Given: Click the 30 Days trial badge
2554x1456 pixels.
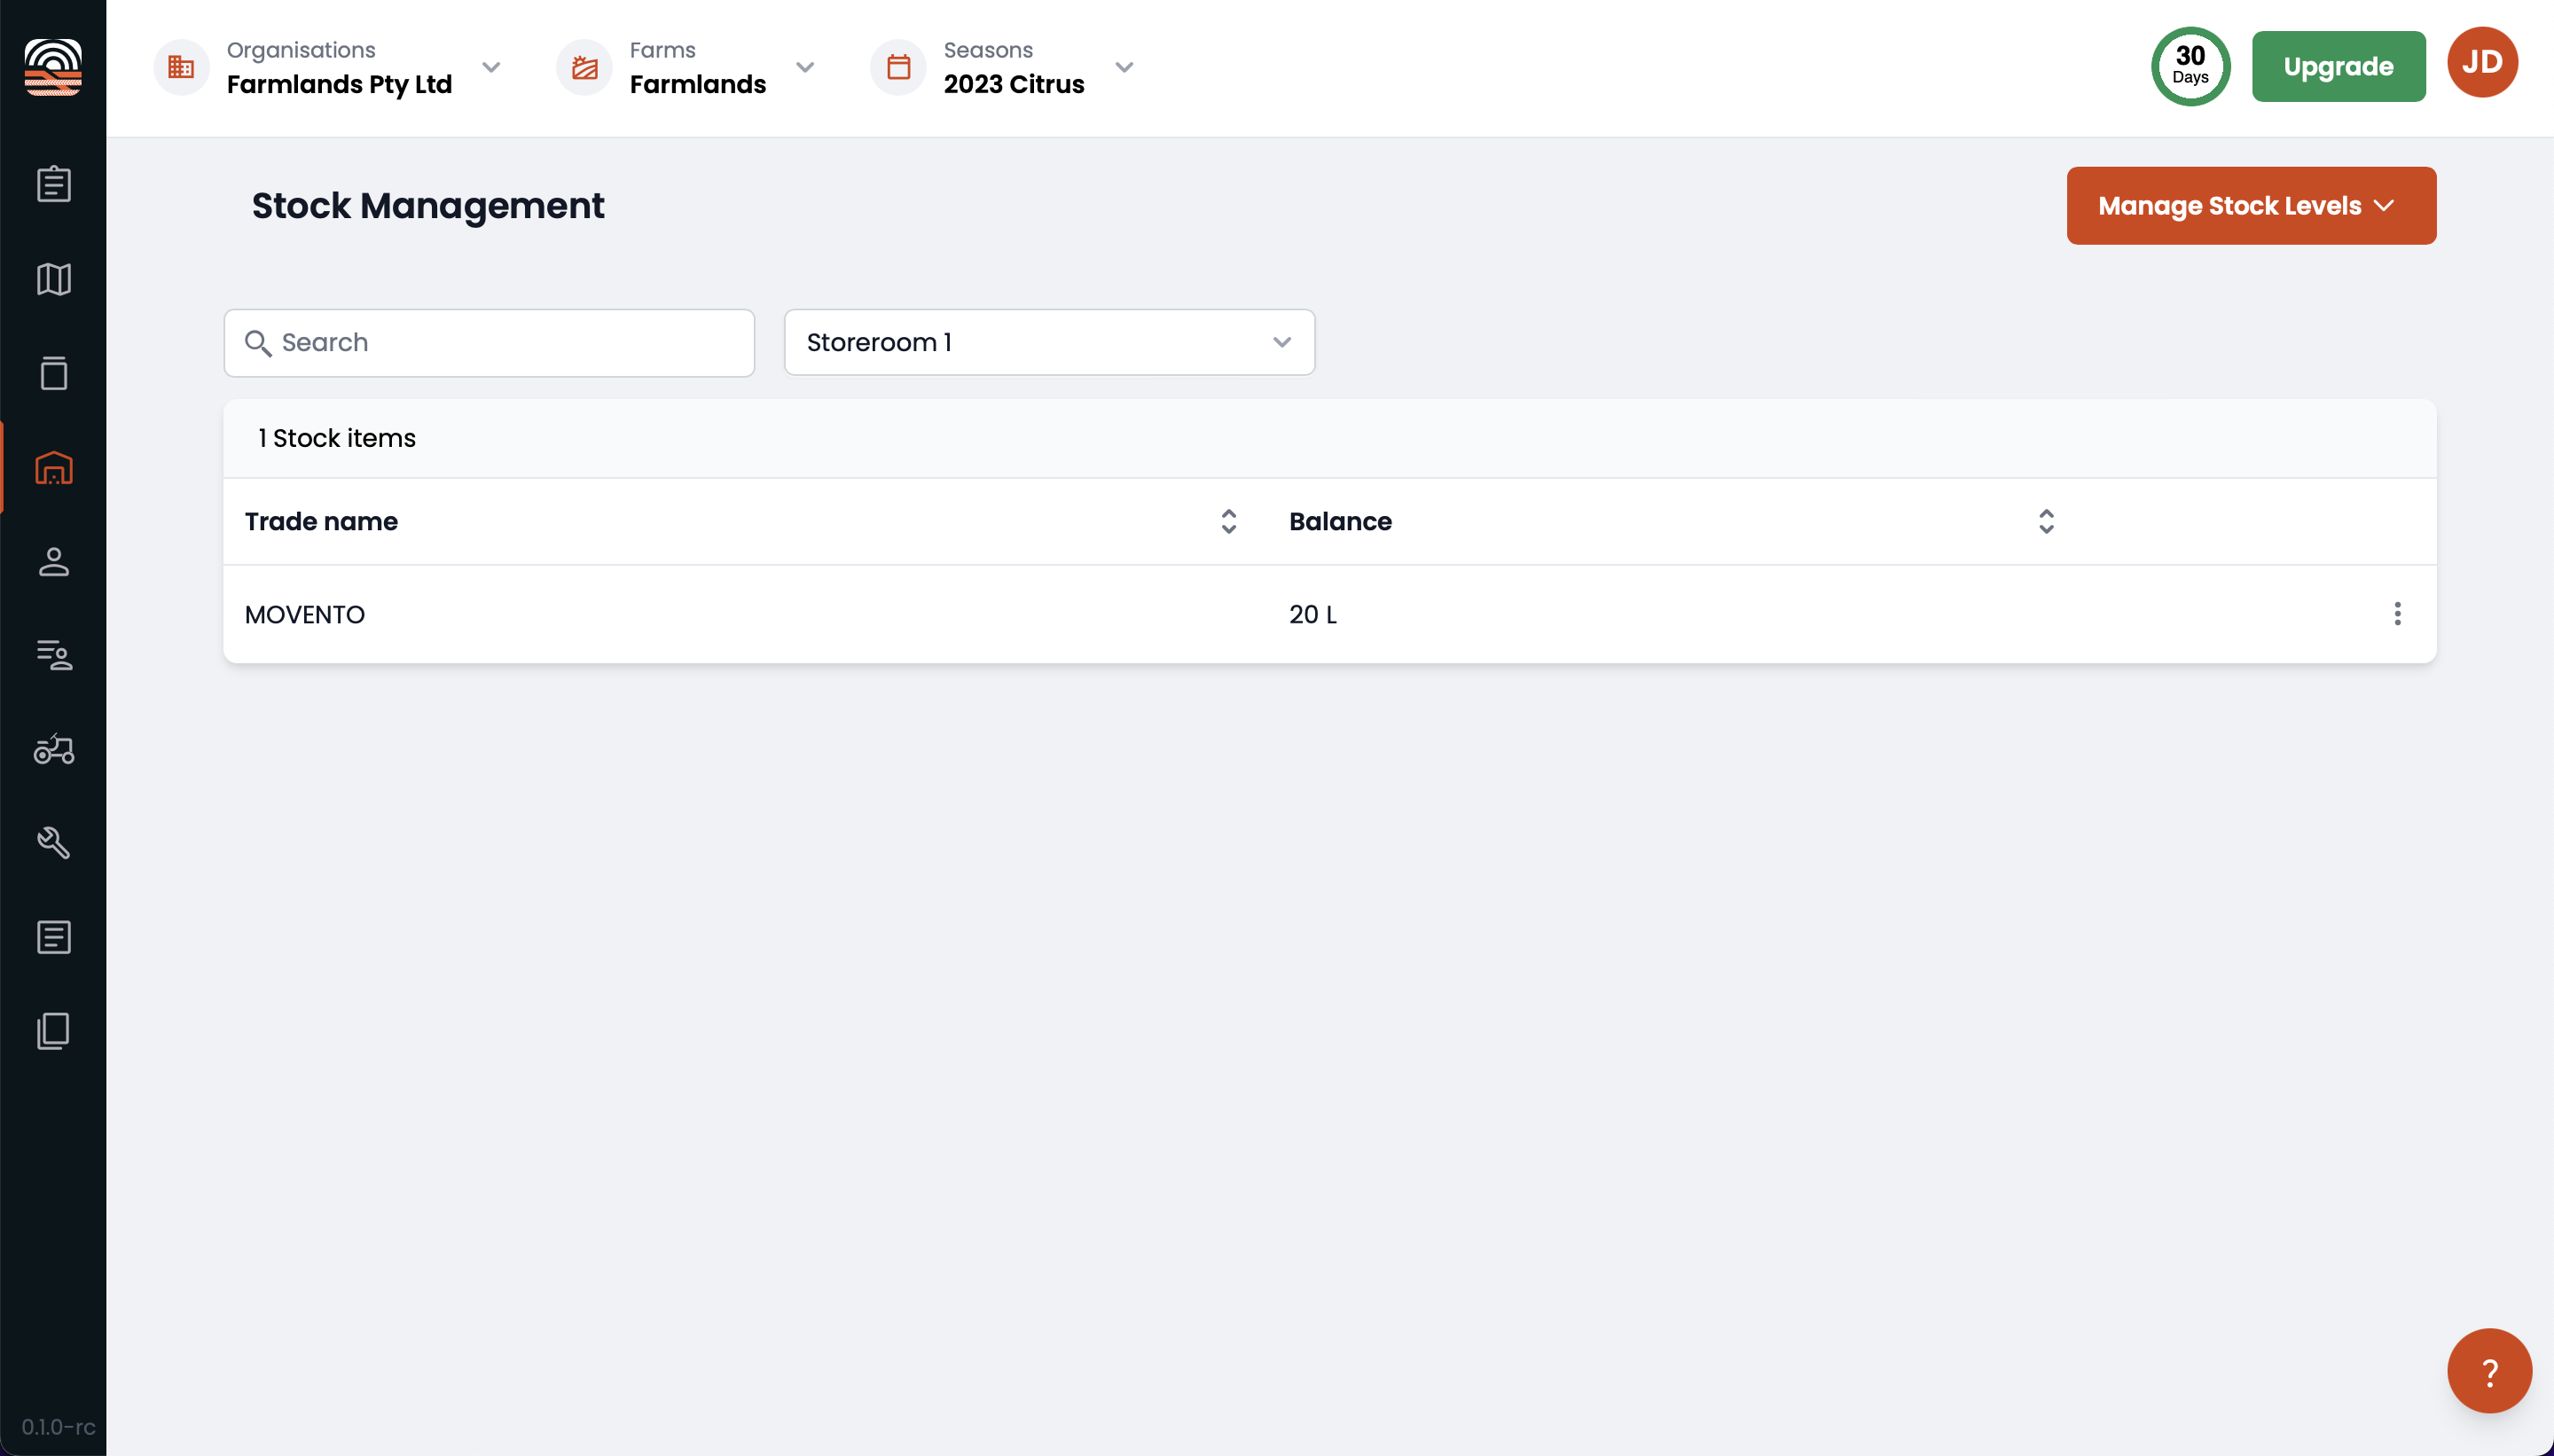Looking at the screenshot, I should tap(2190, 66).
